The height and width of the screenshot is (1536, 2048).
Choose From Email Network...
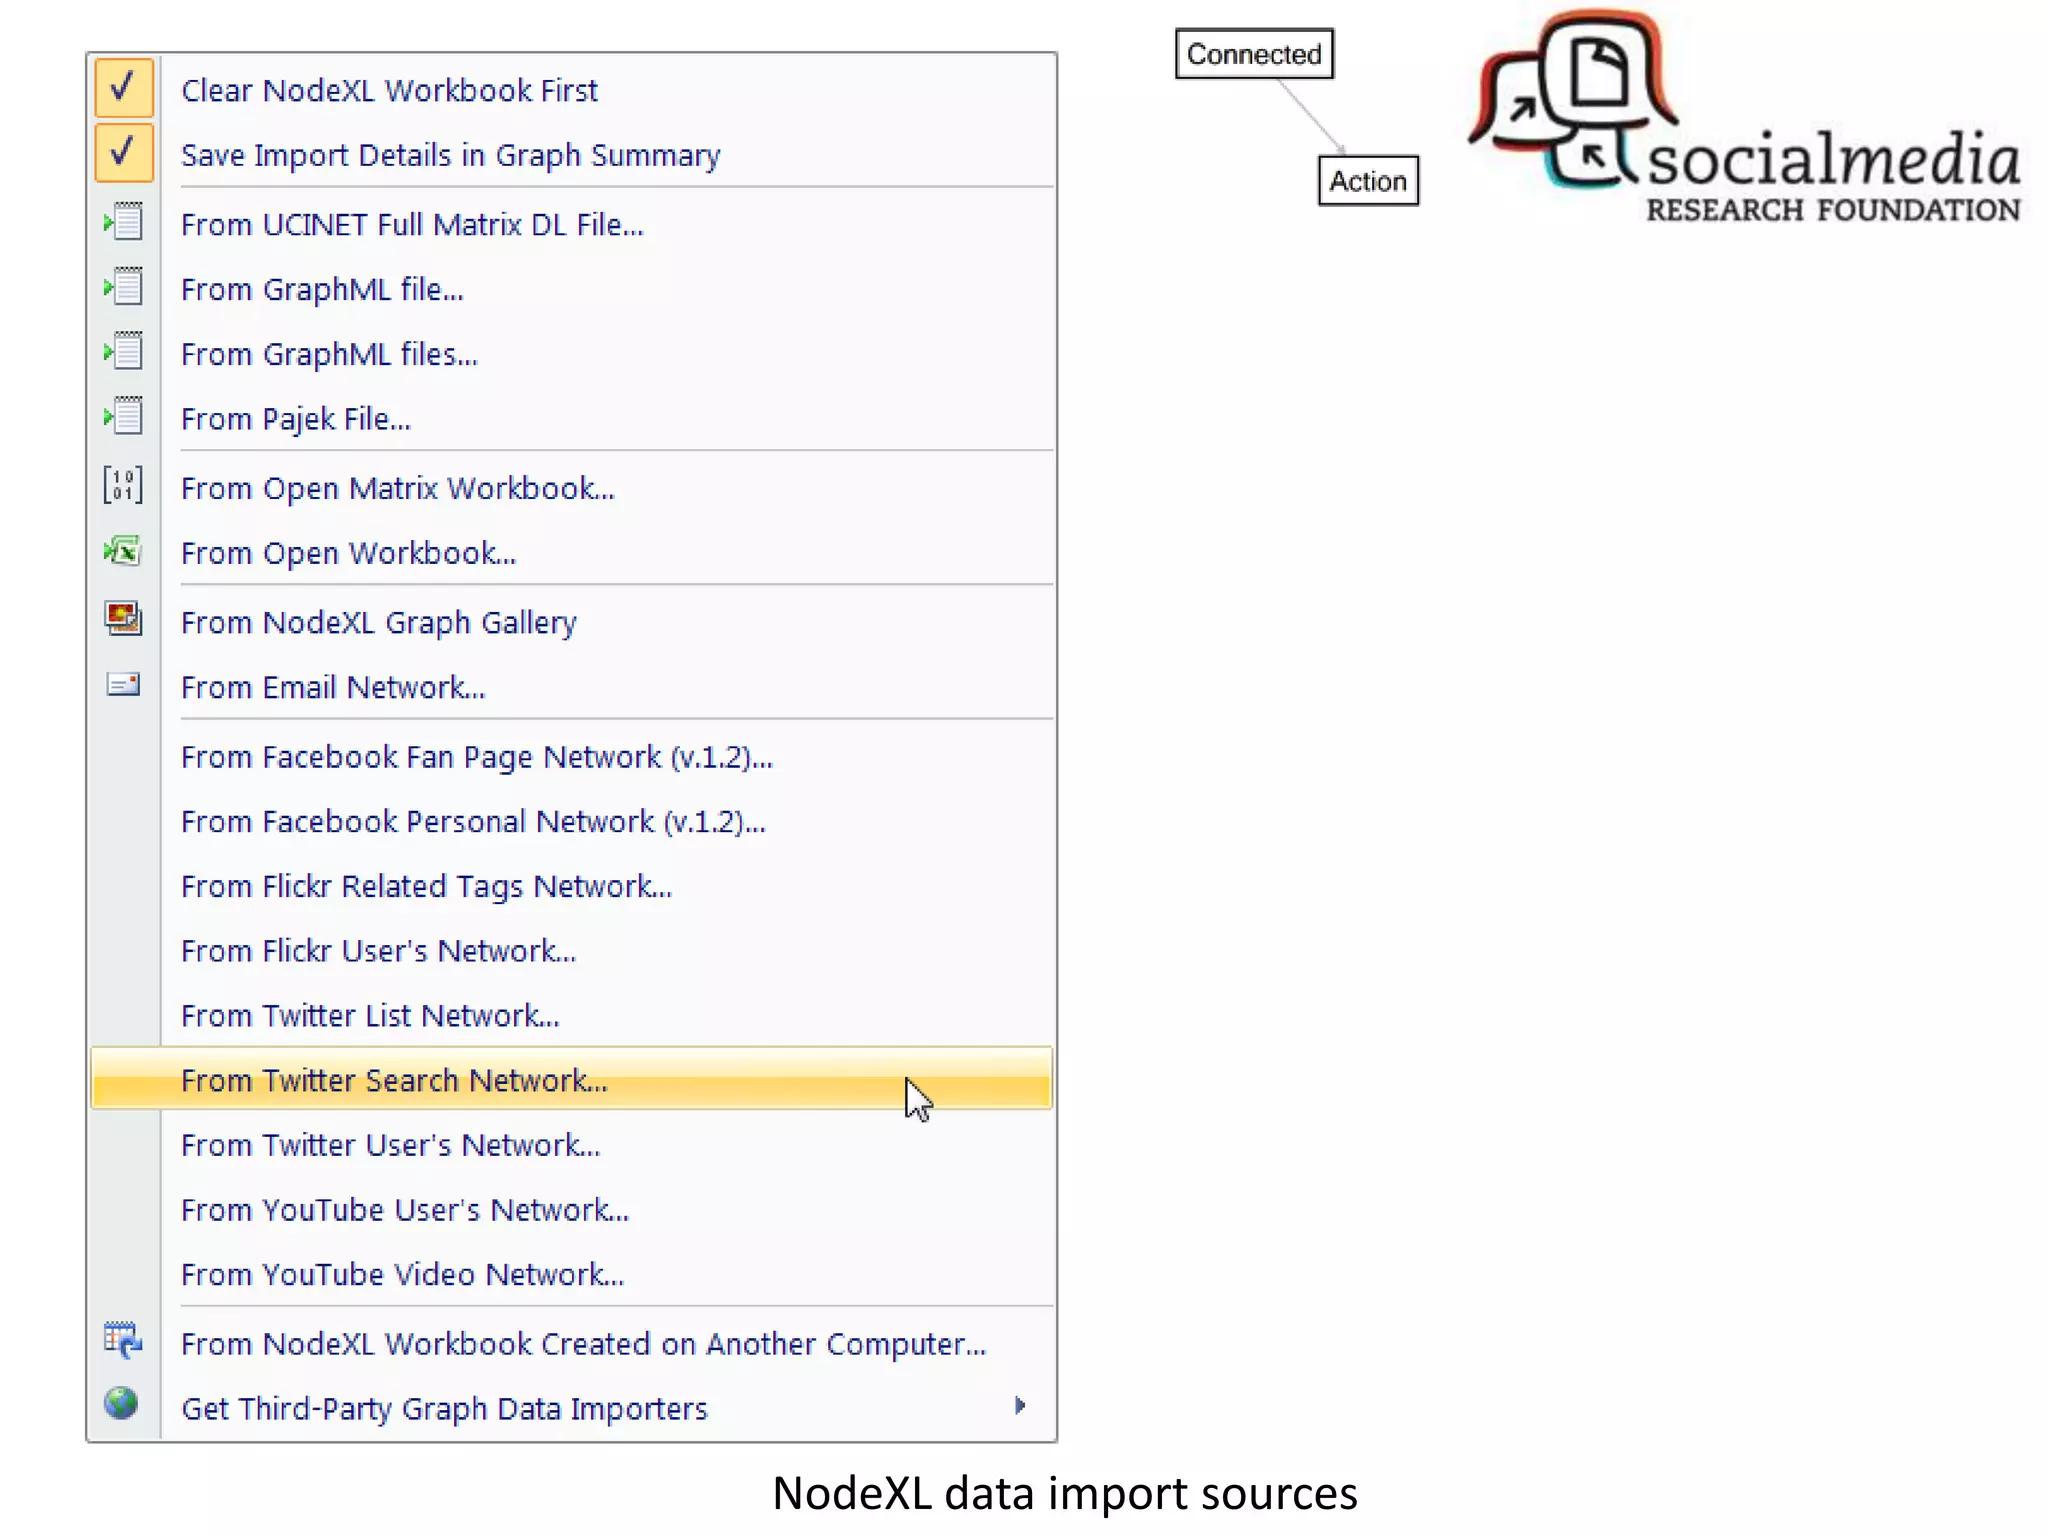click(x=333, y=688)
